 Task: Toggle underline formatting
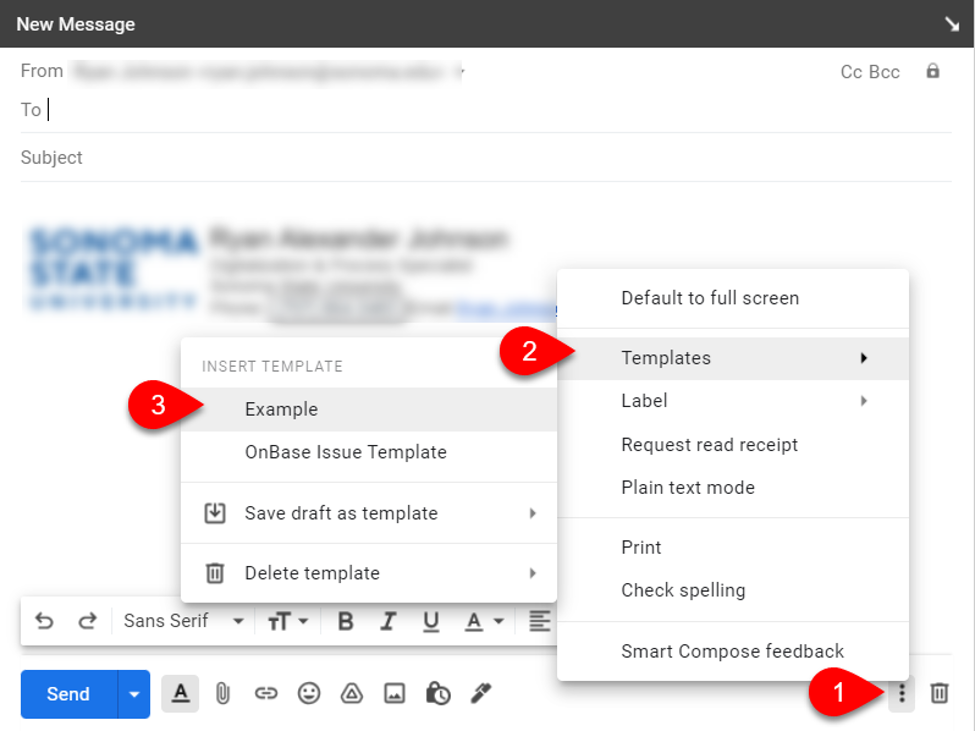pos(431,621)
